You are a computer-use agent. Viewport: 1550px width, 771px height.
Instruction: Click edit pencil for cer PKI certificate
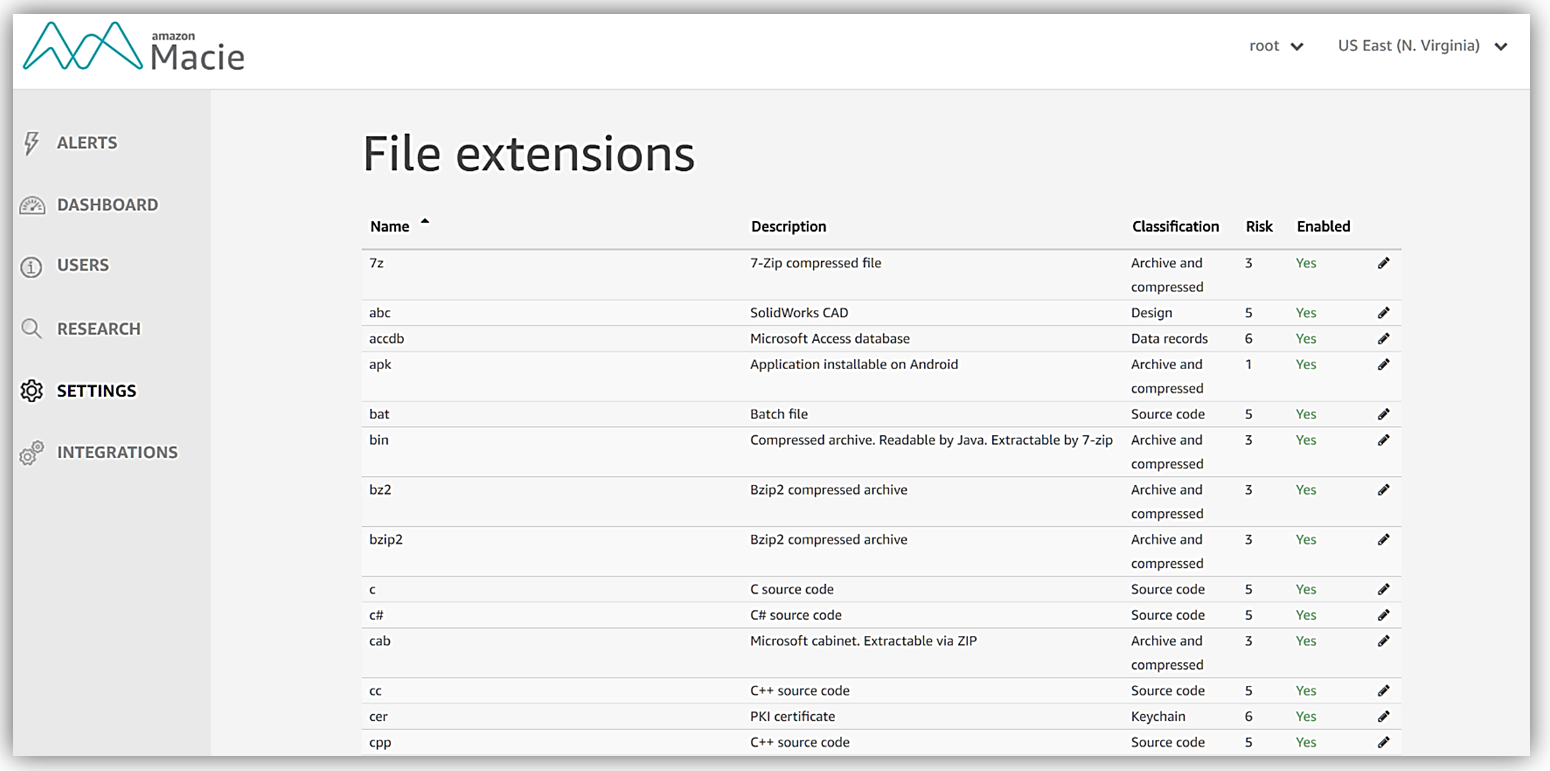pyautogui.click(x=1383, y=716)
